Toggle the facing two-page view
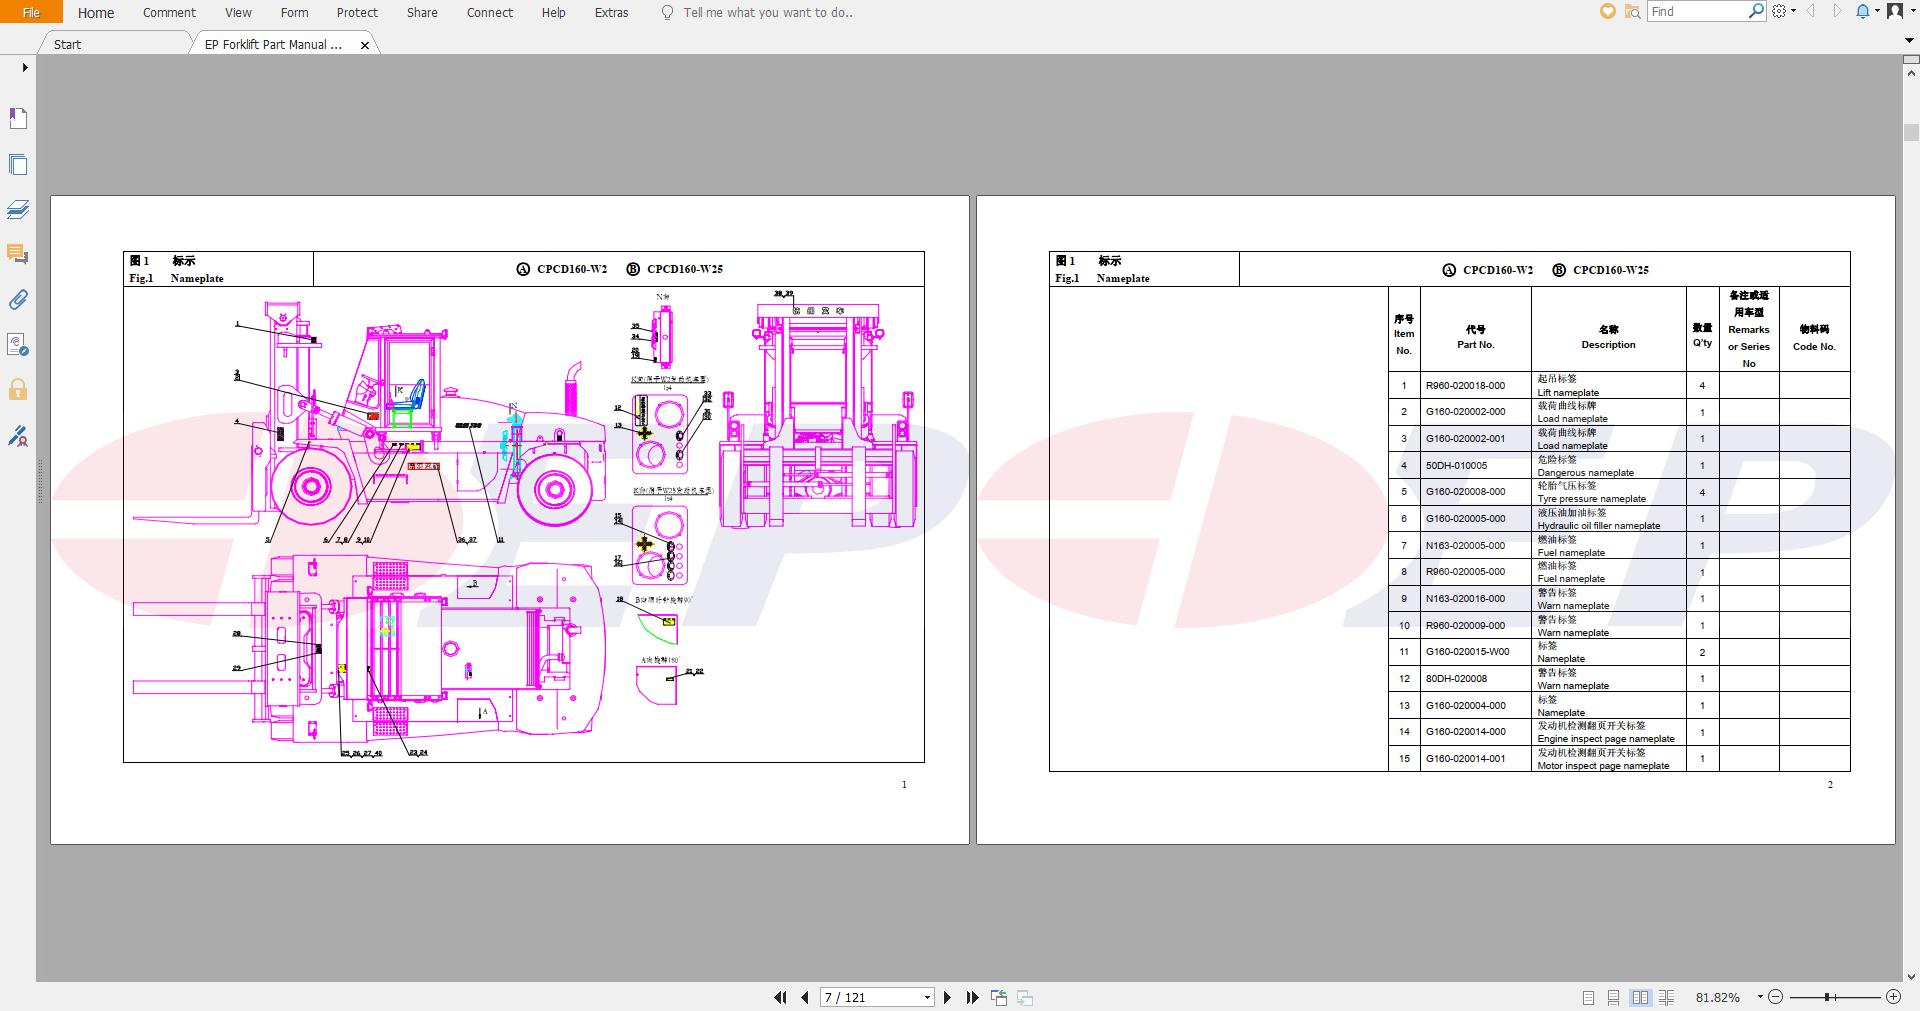1920x1011 pixels. click(1640, 997)
